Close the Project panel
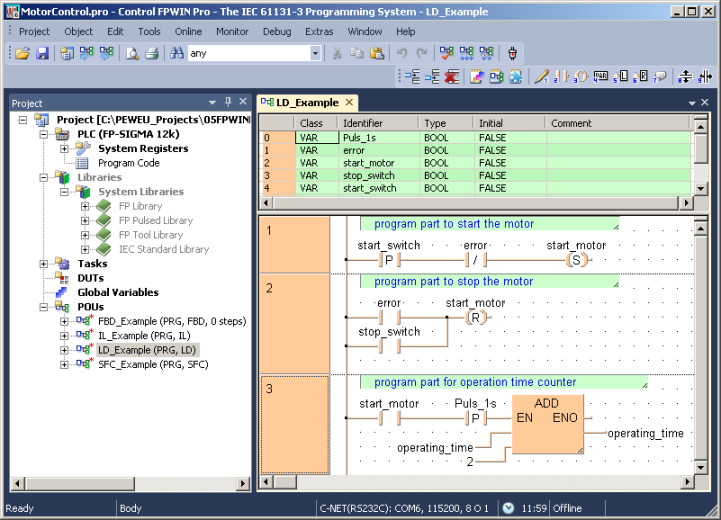721x520 pixels. [243, 102]
